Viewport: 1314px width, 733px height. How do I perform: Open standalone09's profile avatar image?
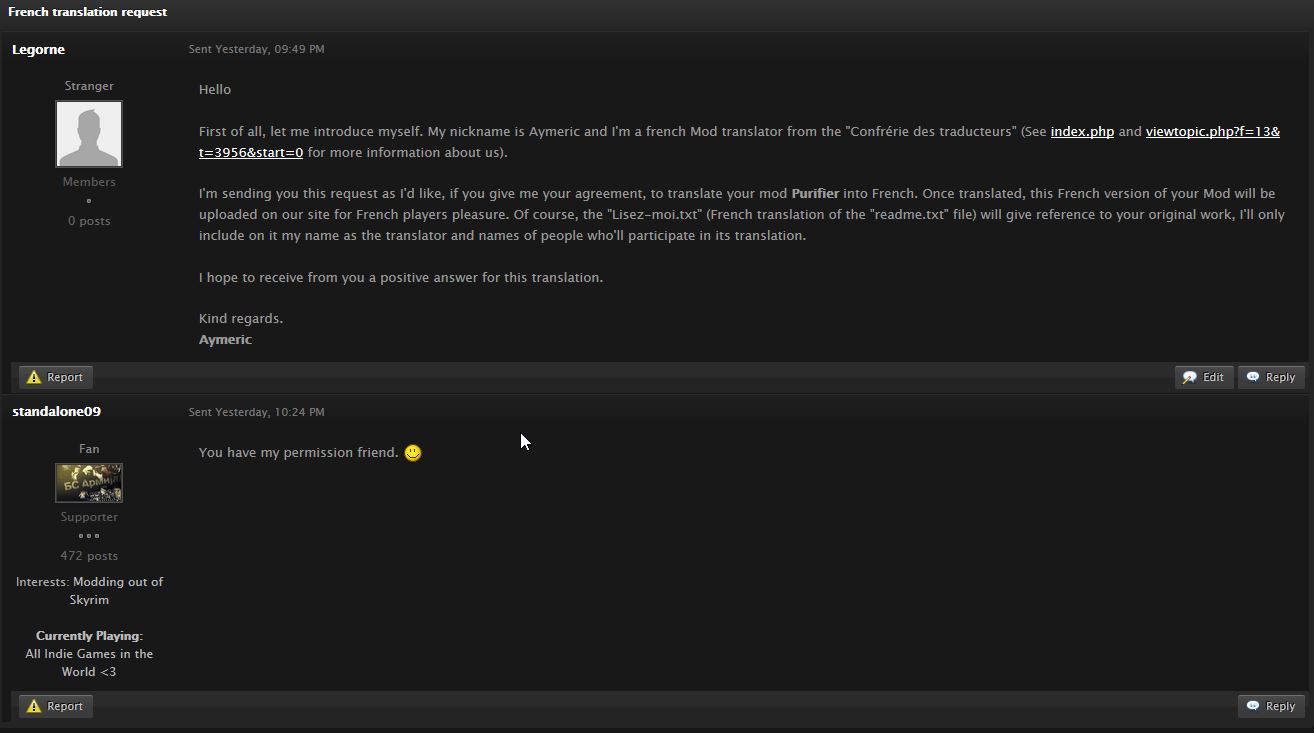[89, 483]
